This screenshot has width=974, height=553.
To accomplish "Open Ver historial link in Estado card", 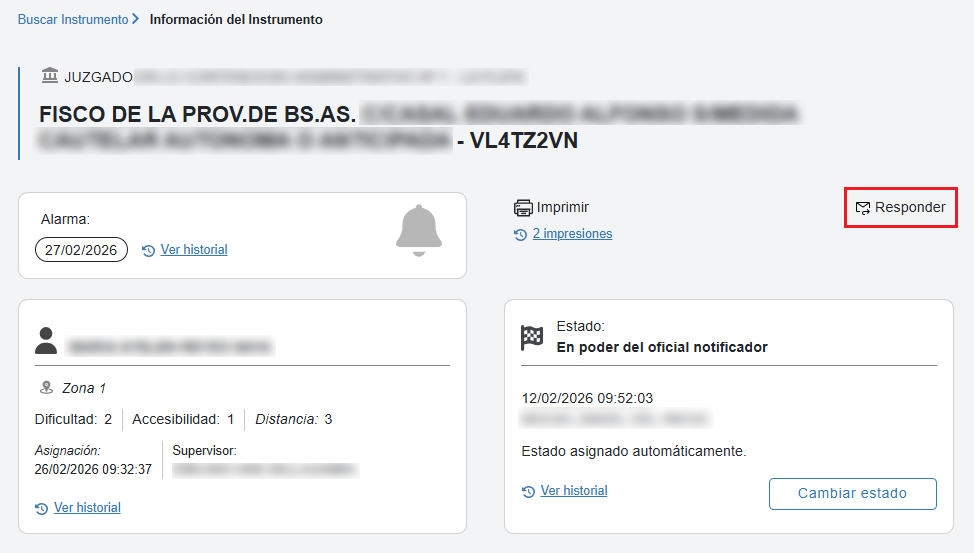I will point(574,490).
